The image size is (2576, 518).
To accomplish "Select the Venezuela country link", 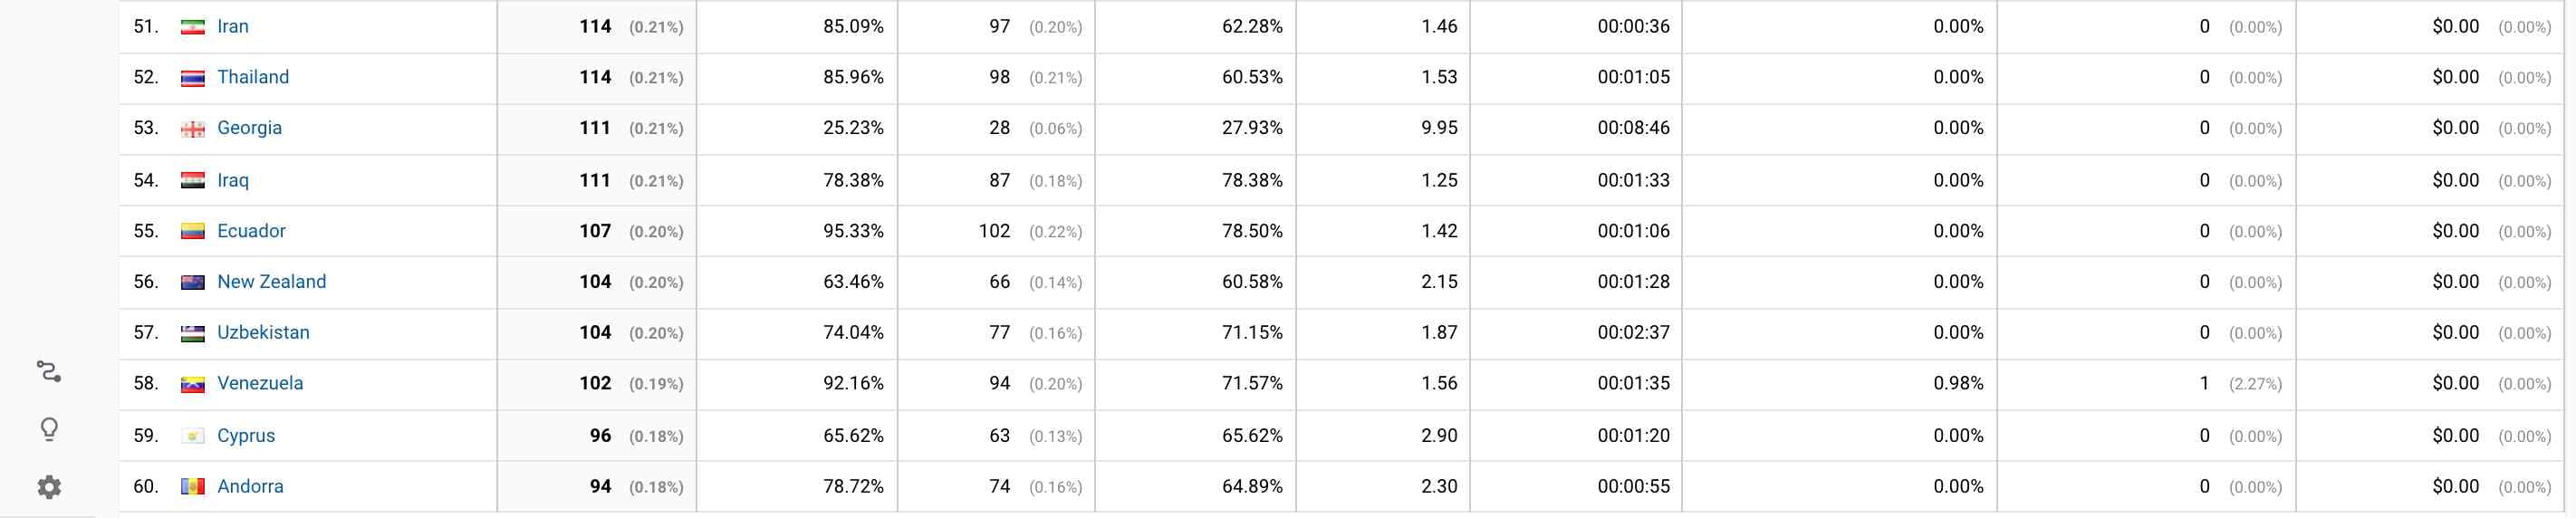I will tap(260, 383).
